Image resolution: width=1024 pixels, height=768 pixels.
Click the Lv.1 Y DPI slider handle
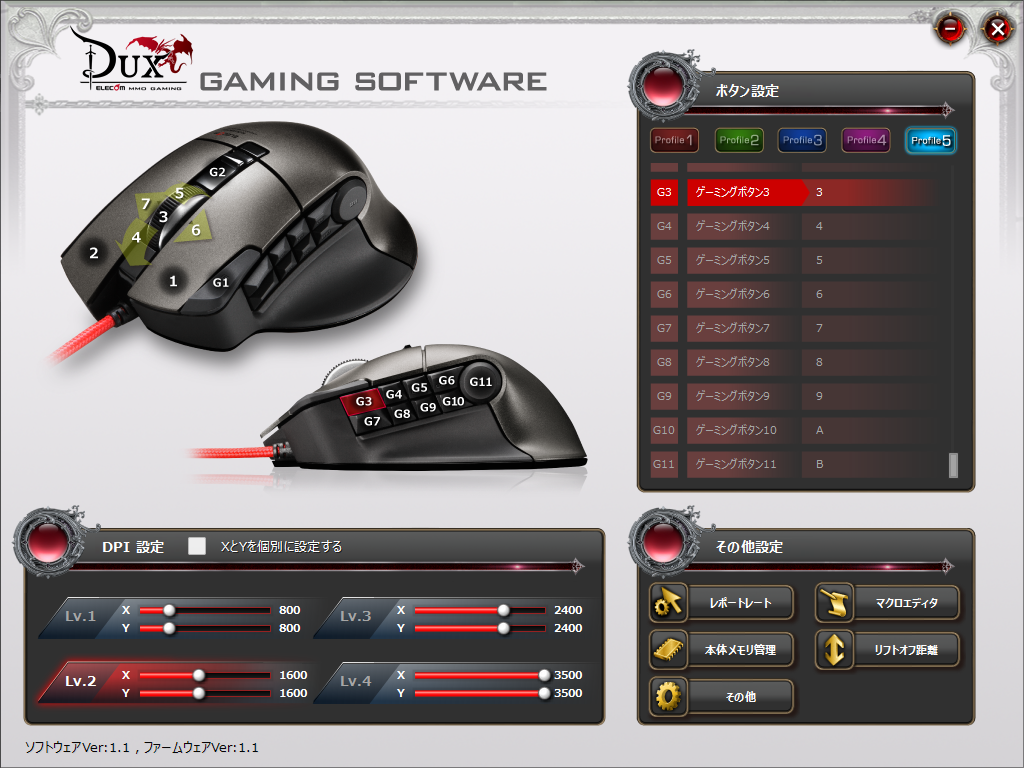tap(169, 628)
